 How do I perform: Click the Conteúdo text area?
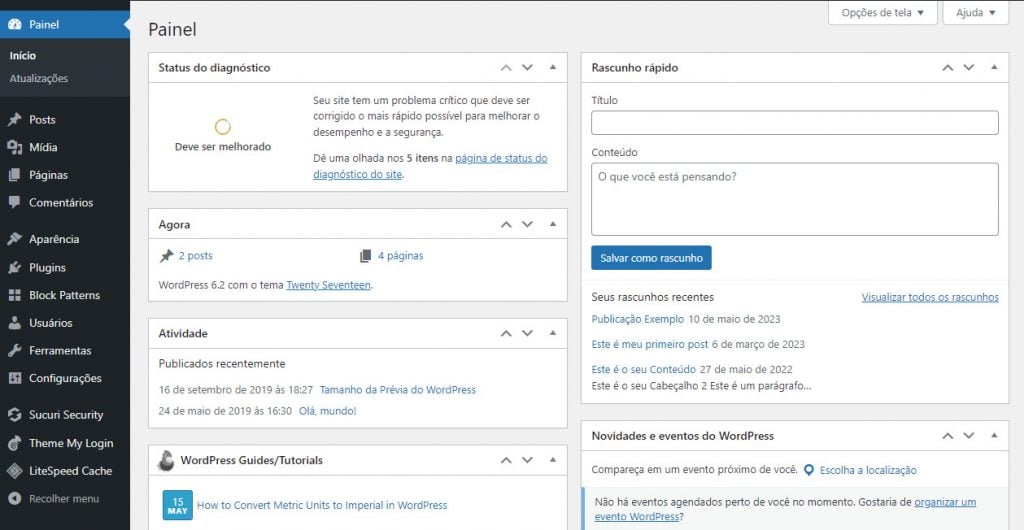pyautogui.click(x=795, y=199)
